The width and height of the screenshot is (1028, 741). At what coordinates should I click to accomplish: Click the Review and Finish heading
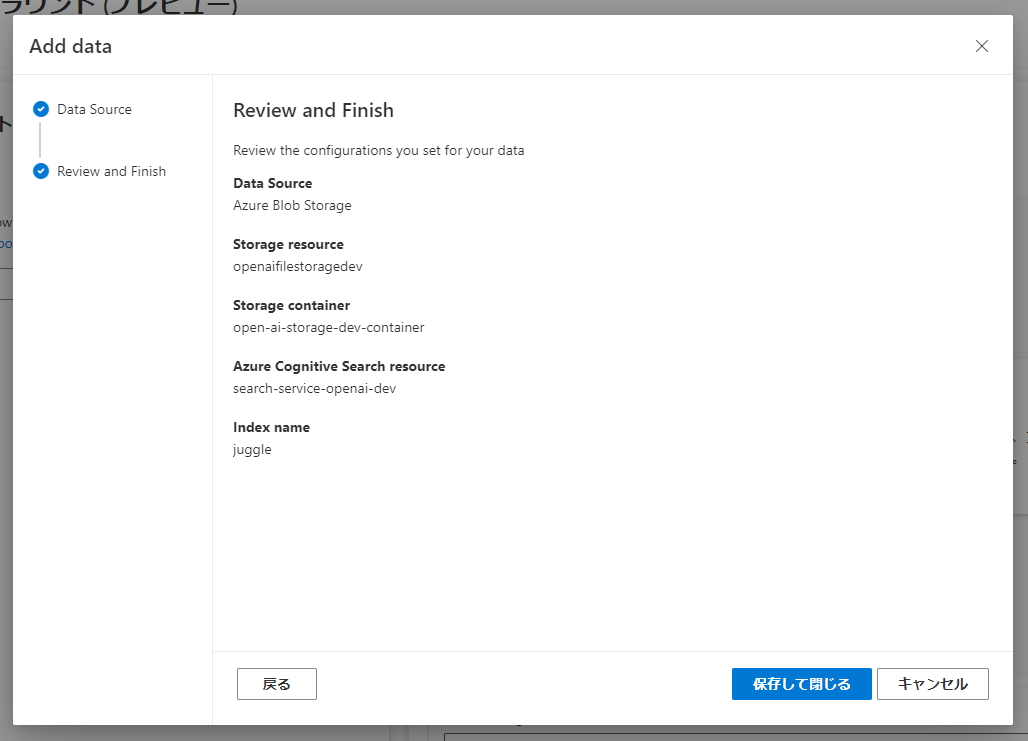point(313,110)
